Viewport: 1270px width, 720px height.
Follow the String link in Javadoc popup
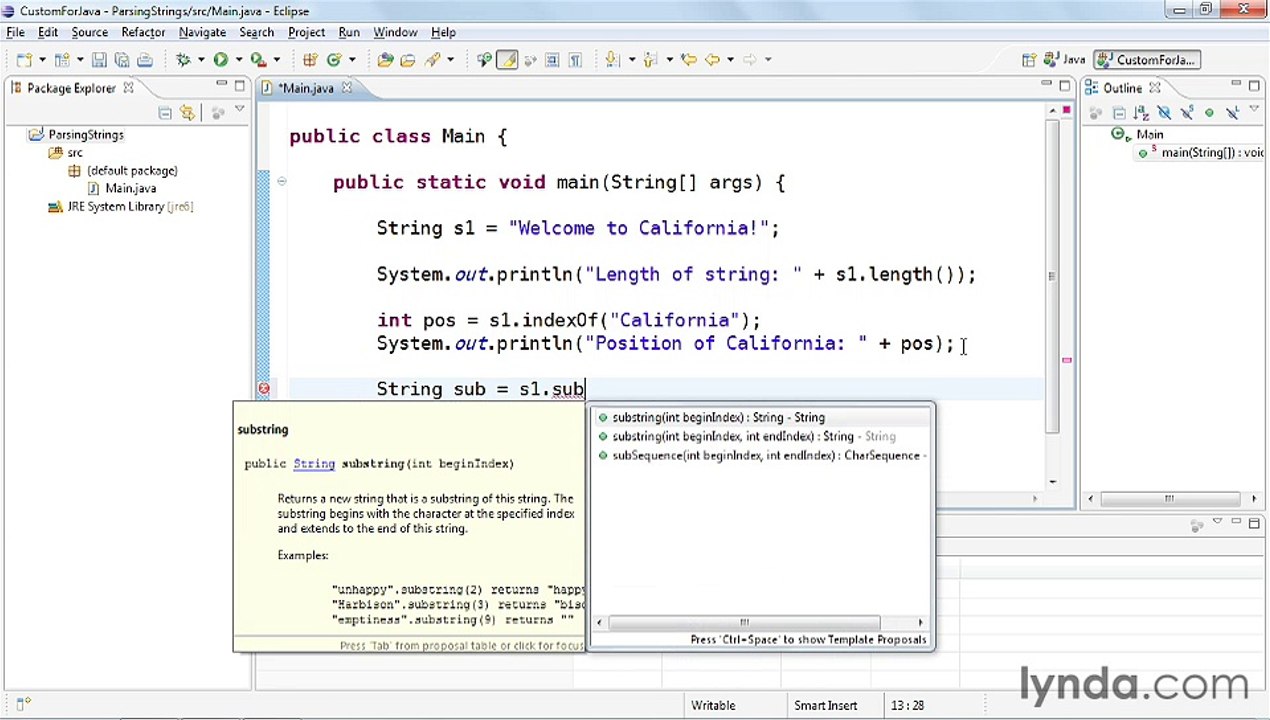pos(314,463)
